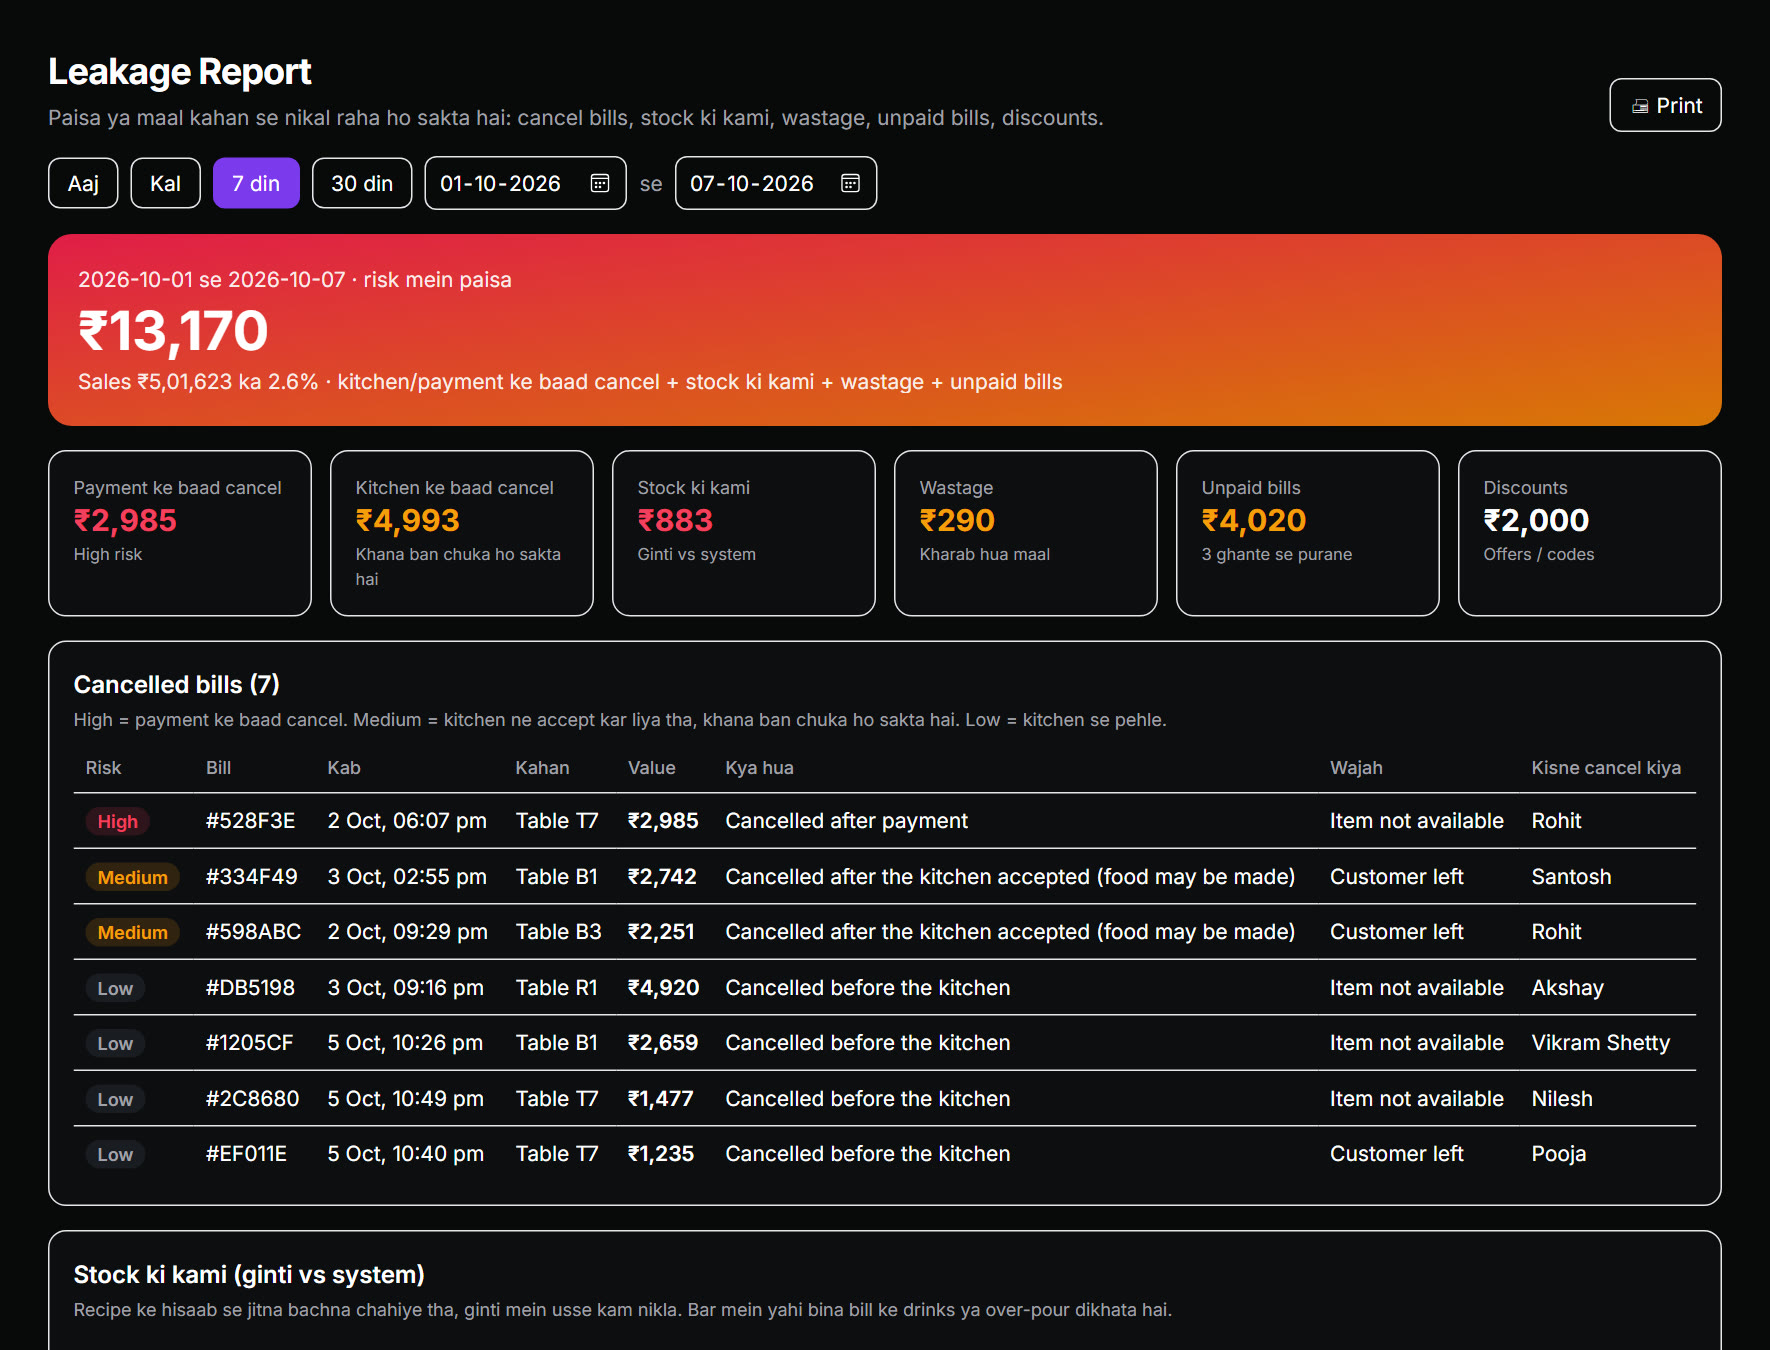Select bill number #1205CF
The height and width of the screenshot is (1350, 1770).
(249, 1043)
